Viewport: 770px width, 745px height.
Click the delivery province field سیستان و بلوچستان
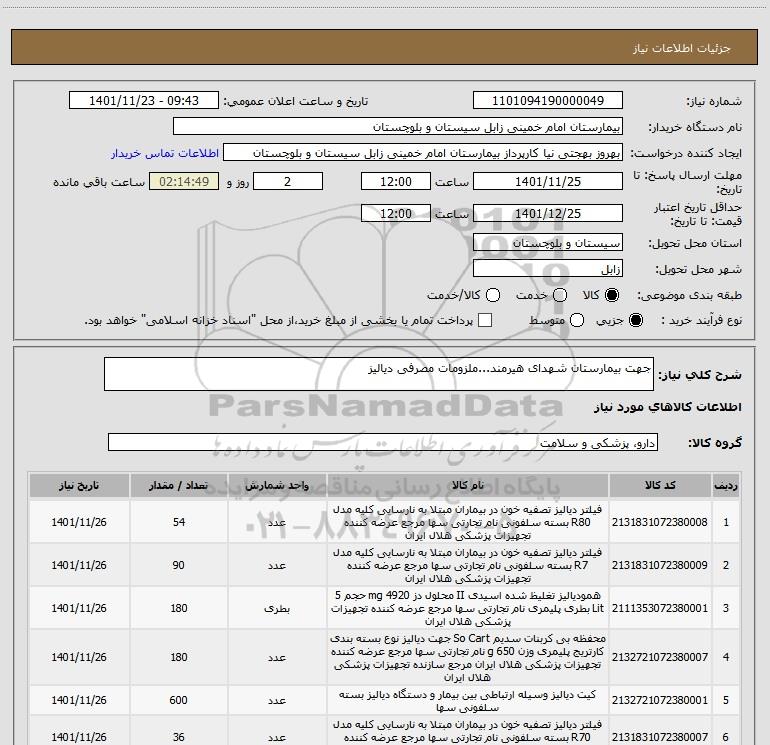[548, 243]
